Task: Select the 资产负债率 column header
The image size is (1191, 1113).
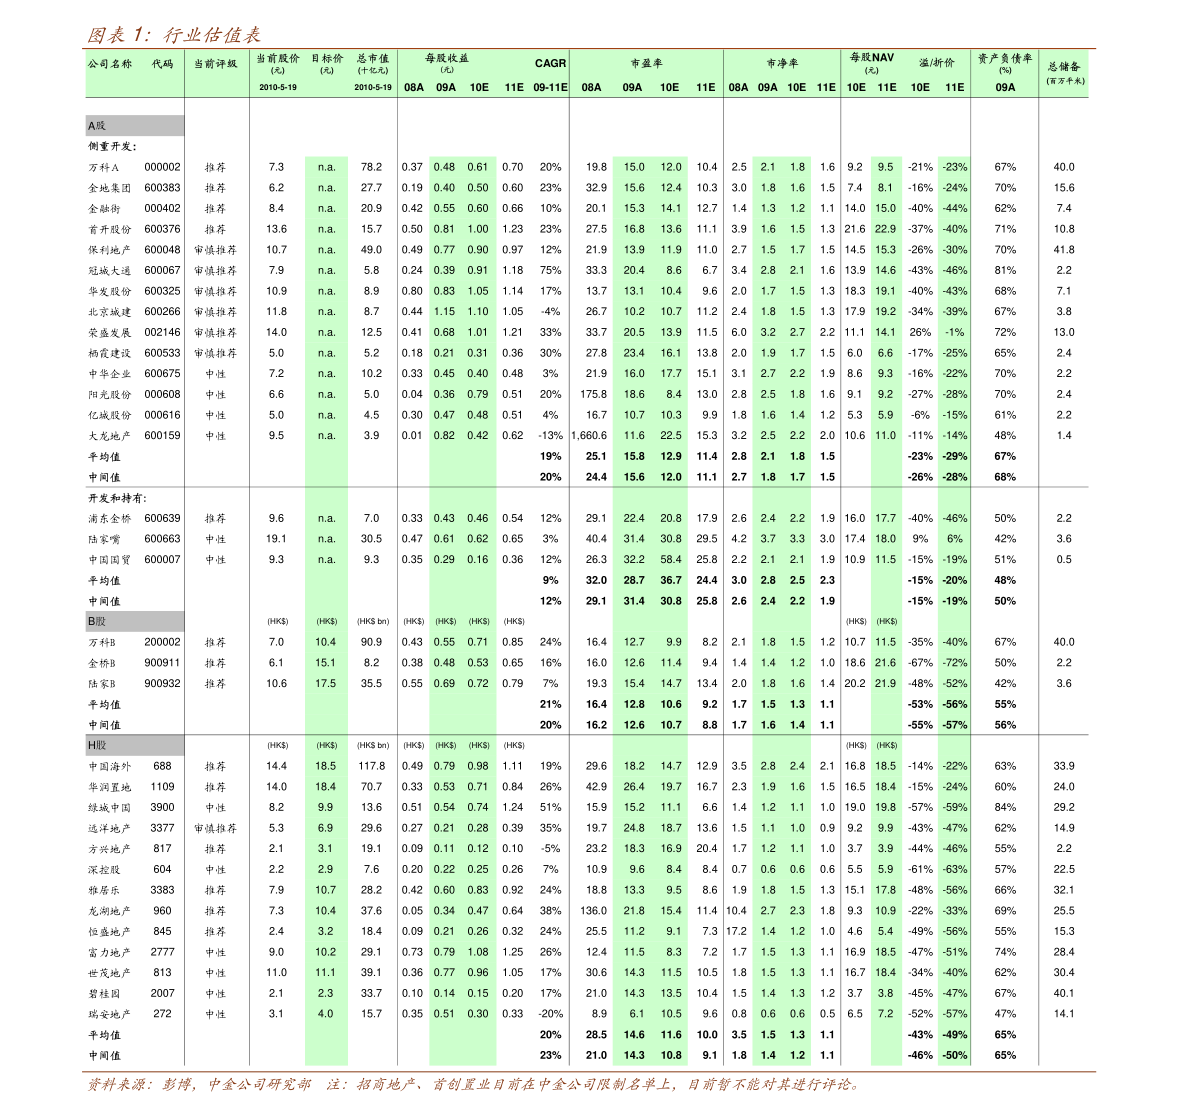Action: click(x=1004, y=60)
